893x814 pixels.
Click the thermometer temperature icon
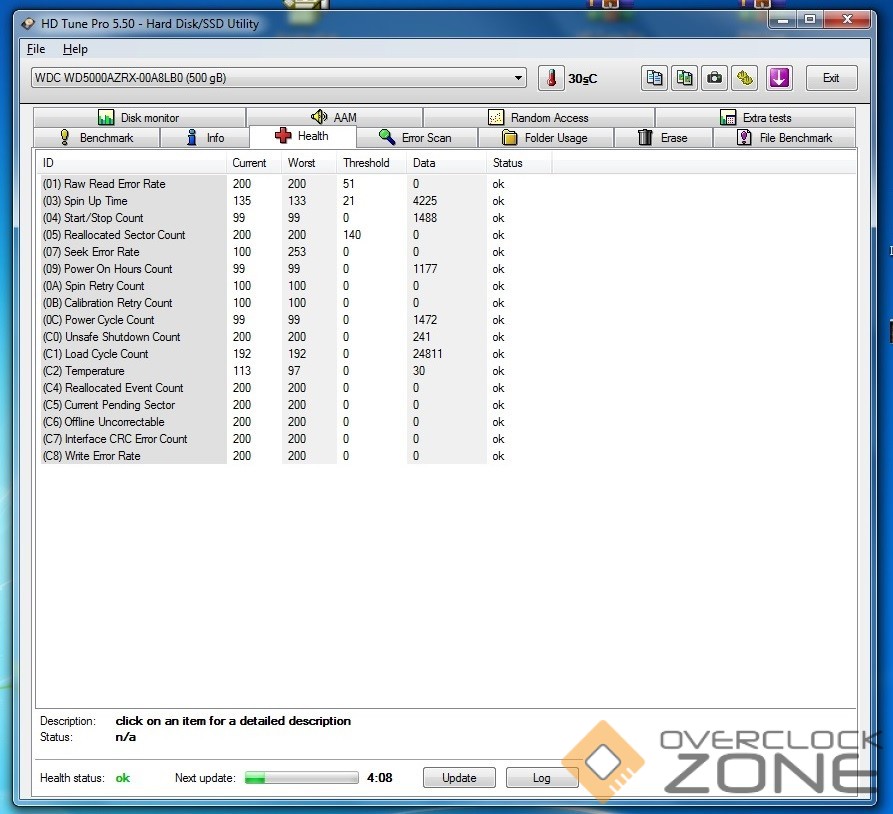pos(551,78)
